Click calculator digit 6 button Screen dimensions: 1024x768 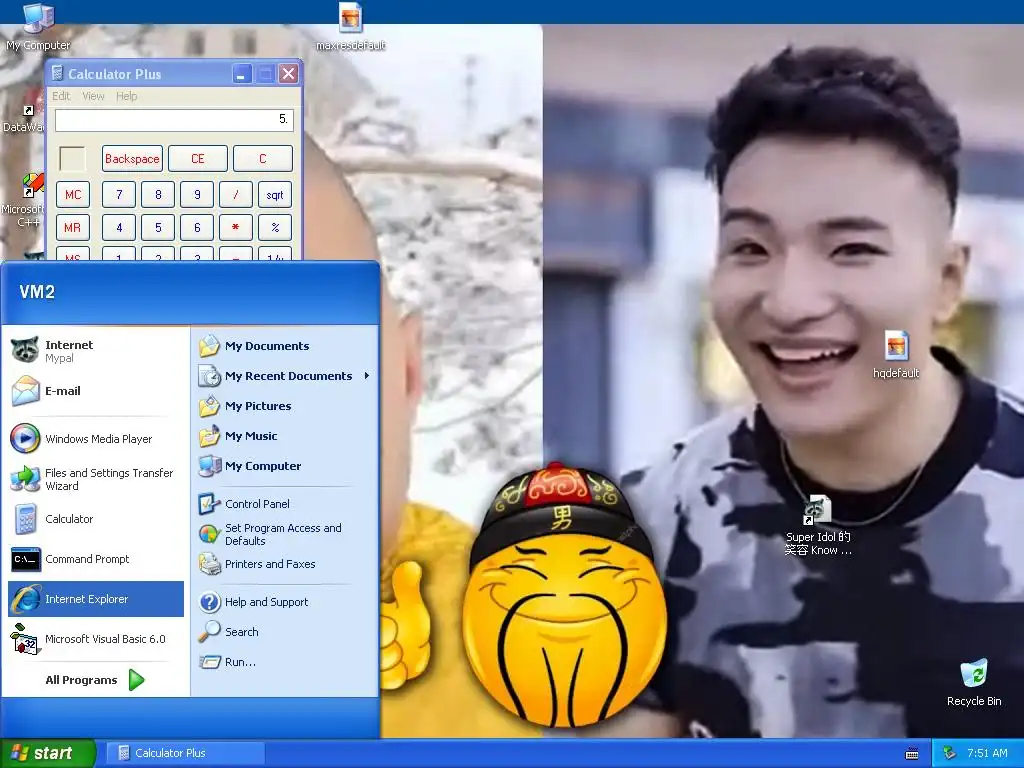pos(197,227)
